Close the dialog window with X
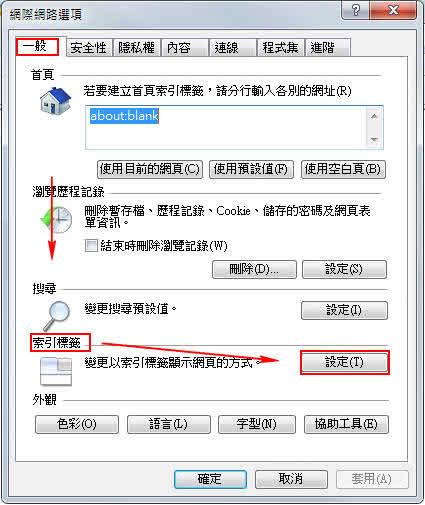425x505 pixels. point(393,10)
